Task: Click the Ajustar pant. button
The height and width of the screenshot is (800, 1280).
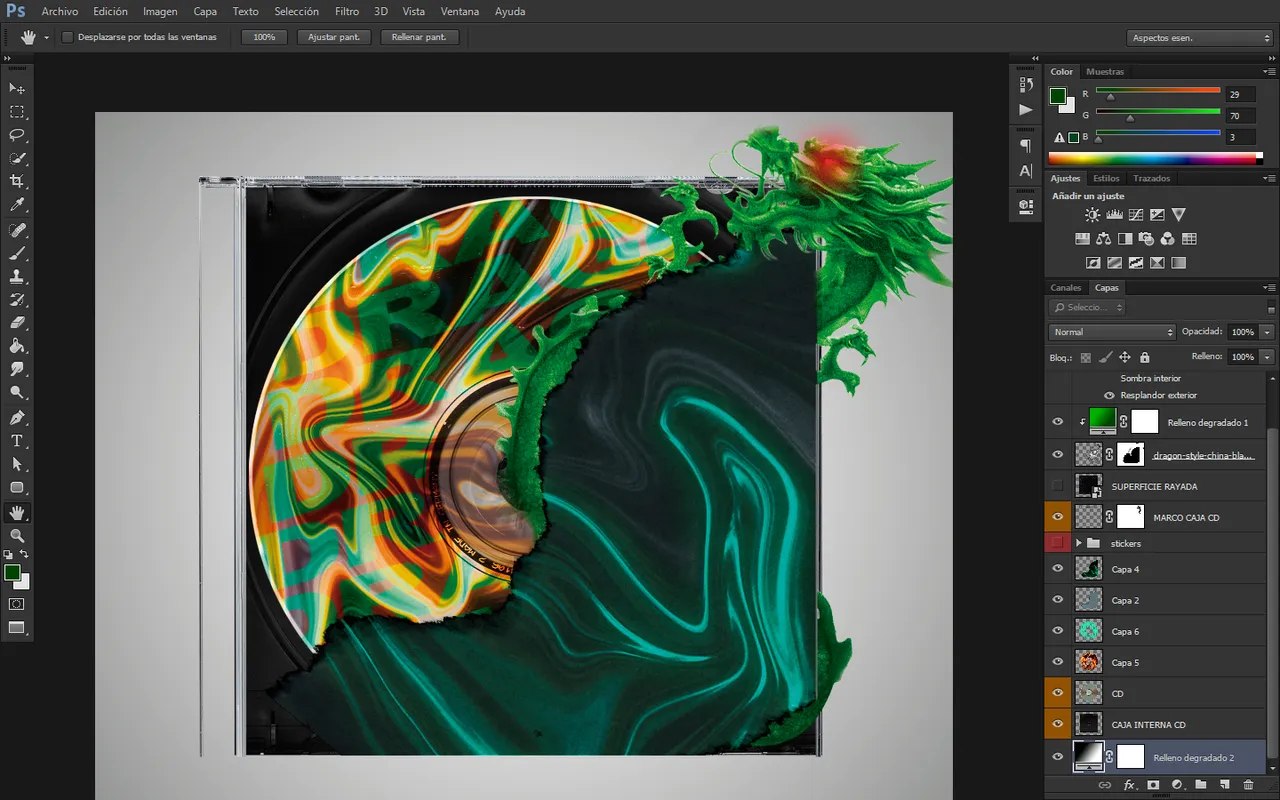Action: pos(334,37)
